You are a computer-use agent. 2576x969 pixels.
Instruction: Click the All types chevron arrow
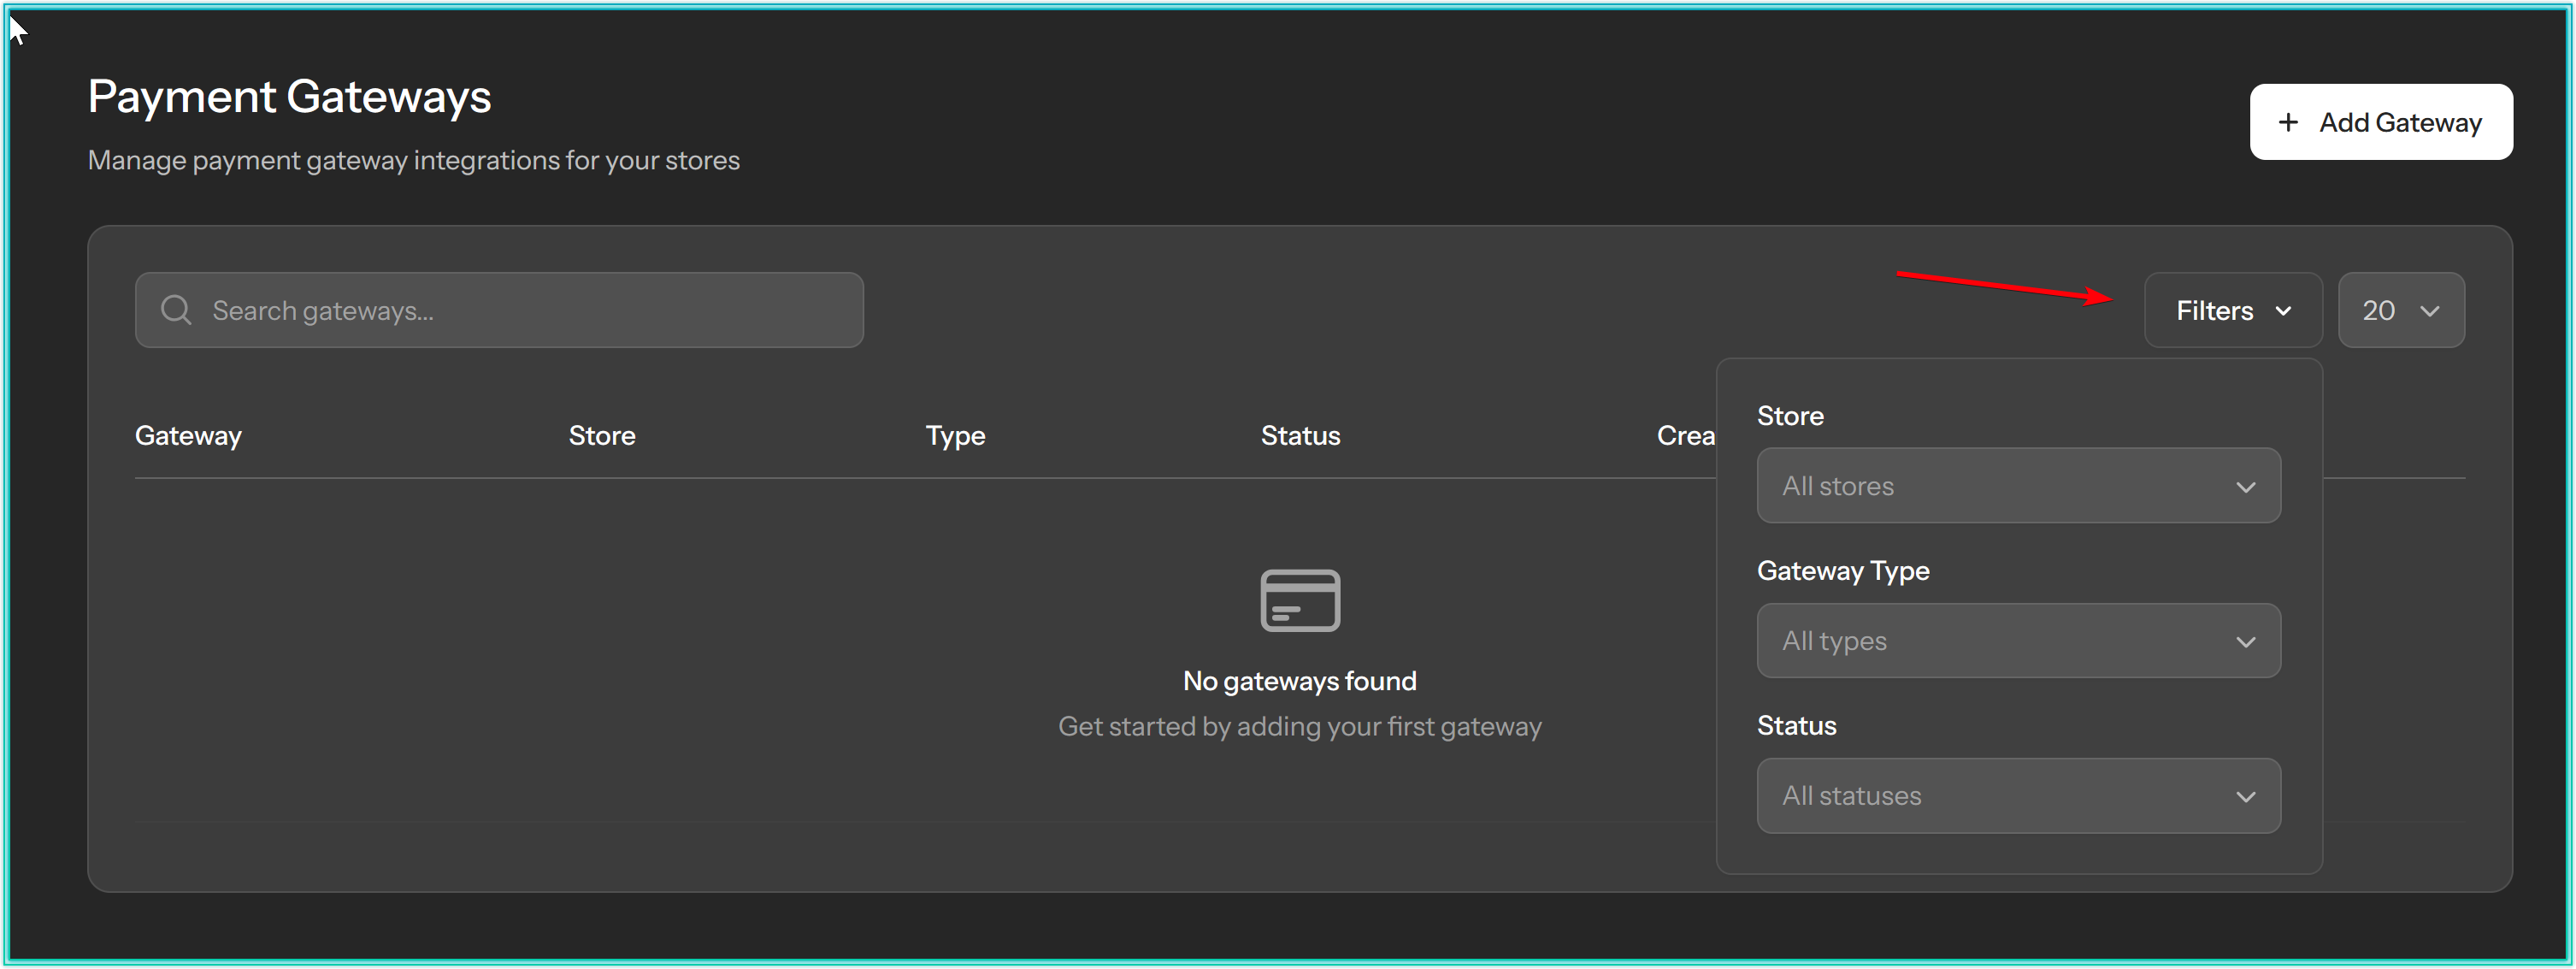2246,642
